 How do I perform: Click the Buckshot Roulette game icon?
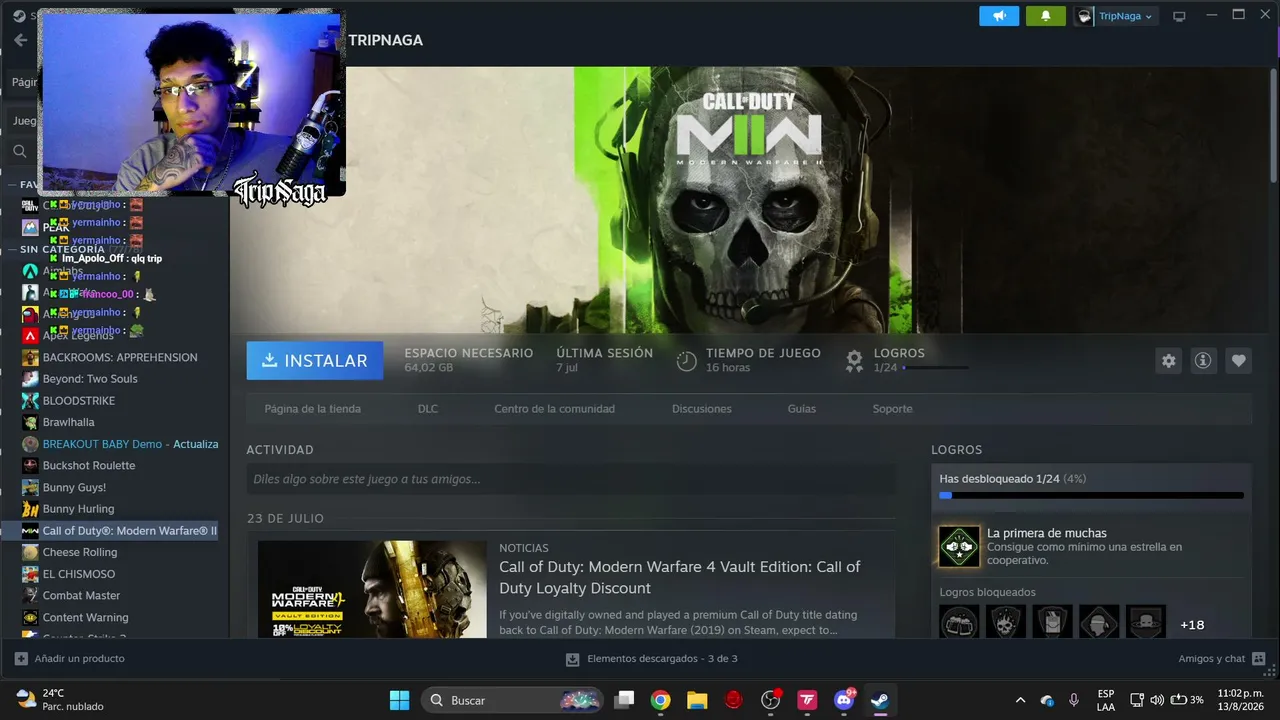pyautogui.click(x=31, y=466)
